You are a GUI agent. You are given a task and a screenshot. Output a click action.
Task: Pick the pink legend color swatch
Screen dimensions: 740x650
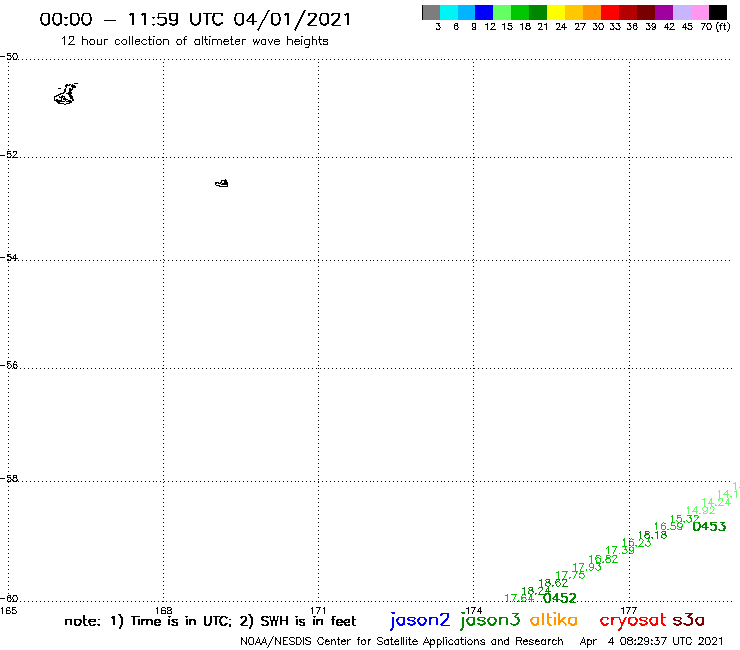click(x=699, y=12)
